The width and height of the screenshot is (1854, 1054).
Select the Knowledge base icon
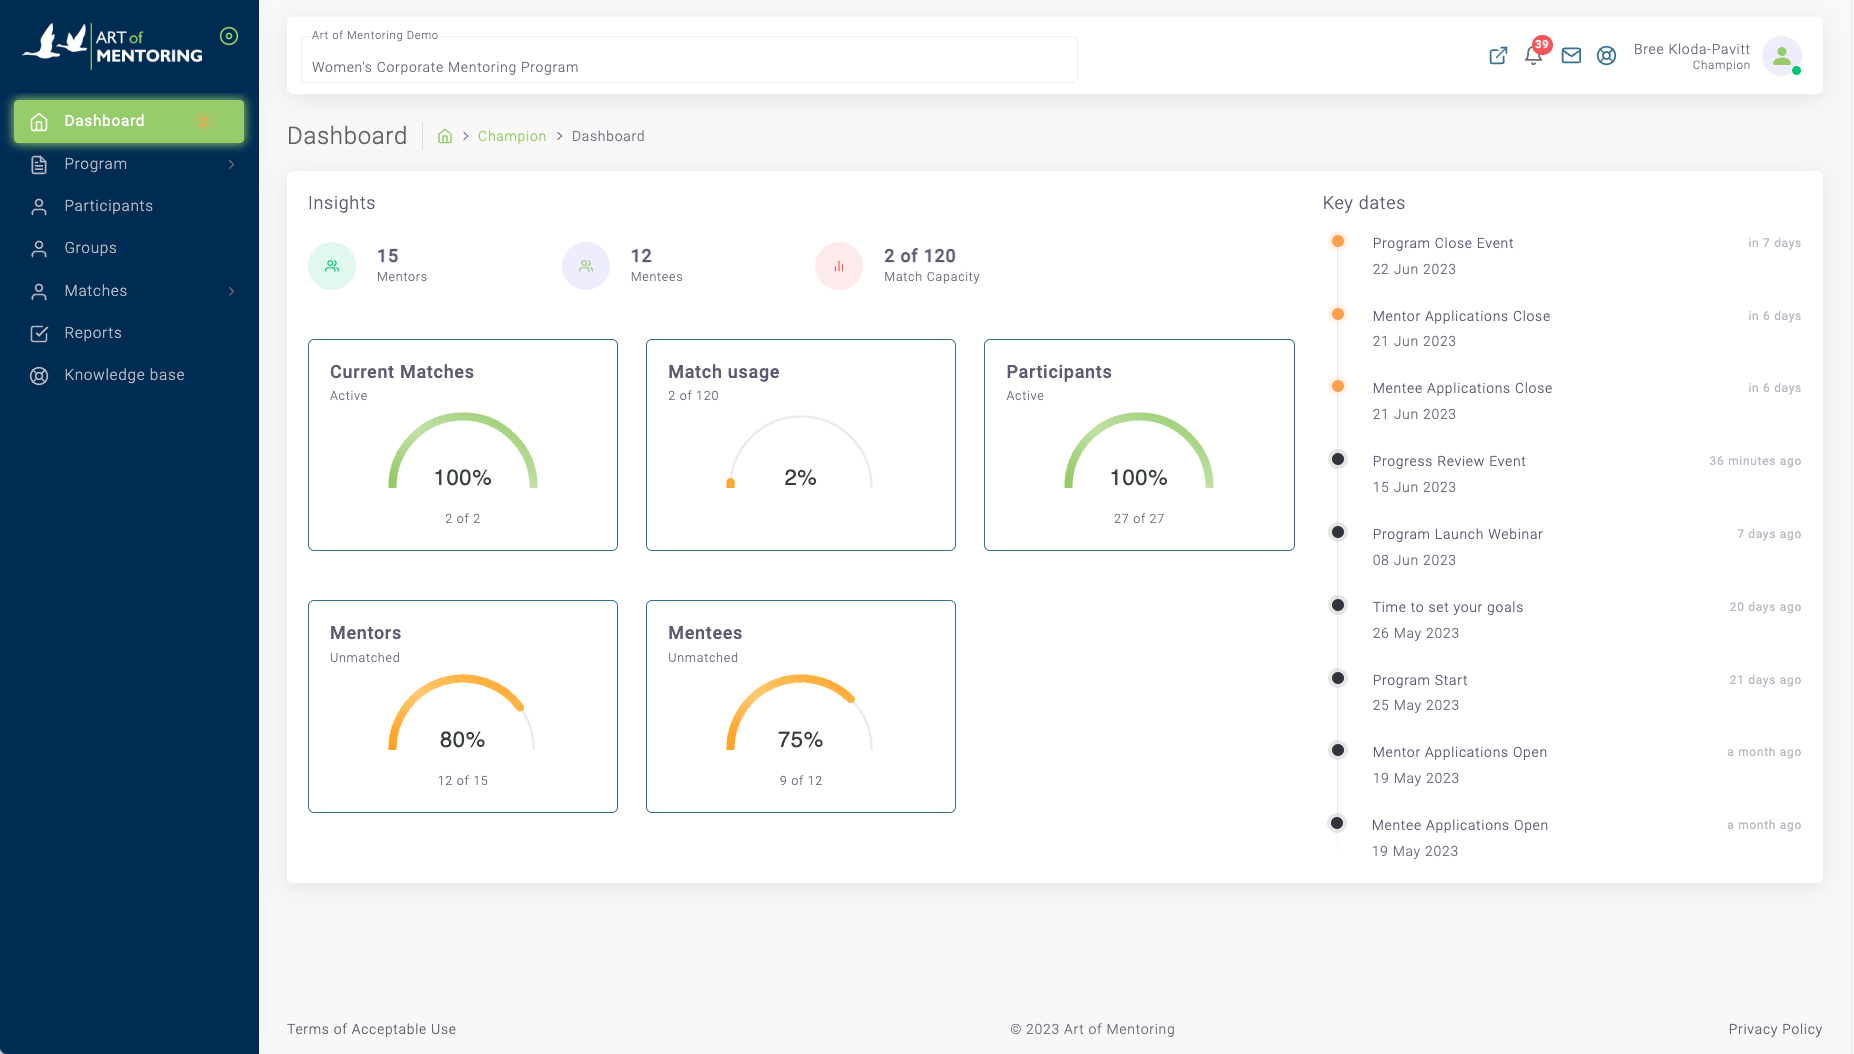38,375
